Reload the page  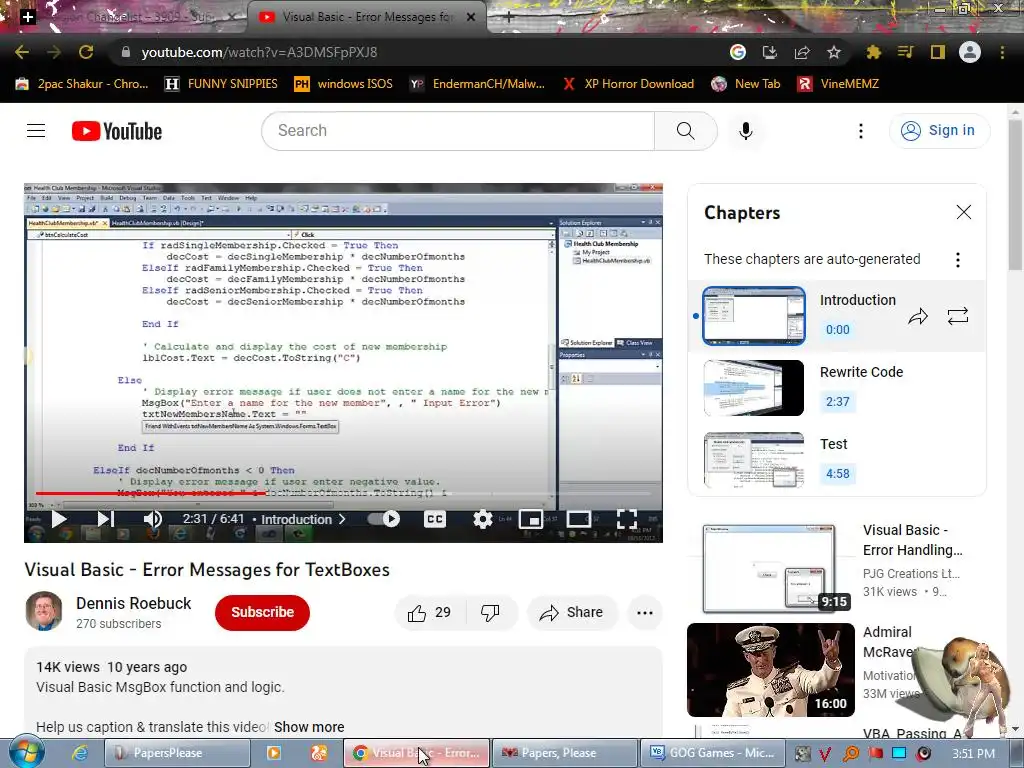tap(86, 52)
